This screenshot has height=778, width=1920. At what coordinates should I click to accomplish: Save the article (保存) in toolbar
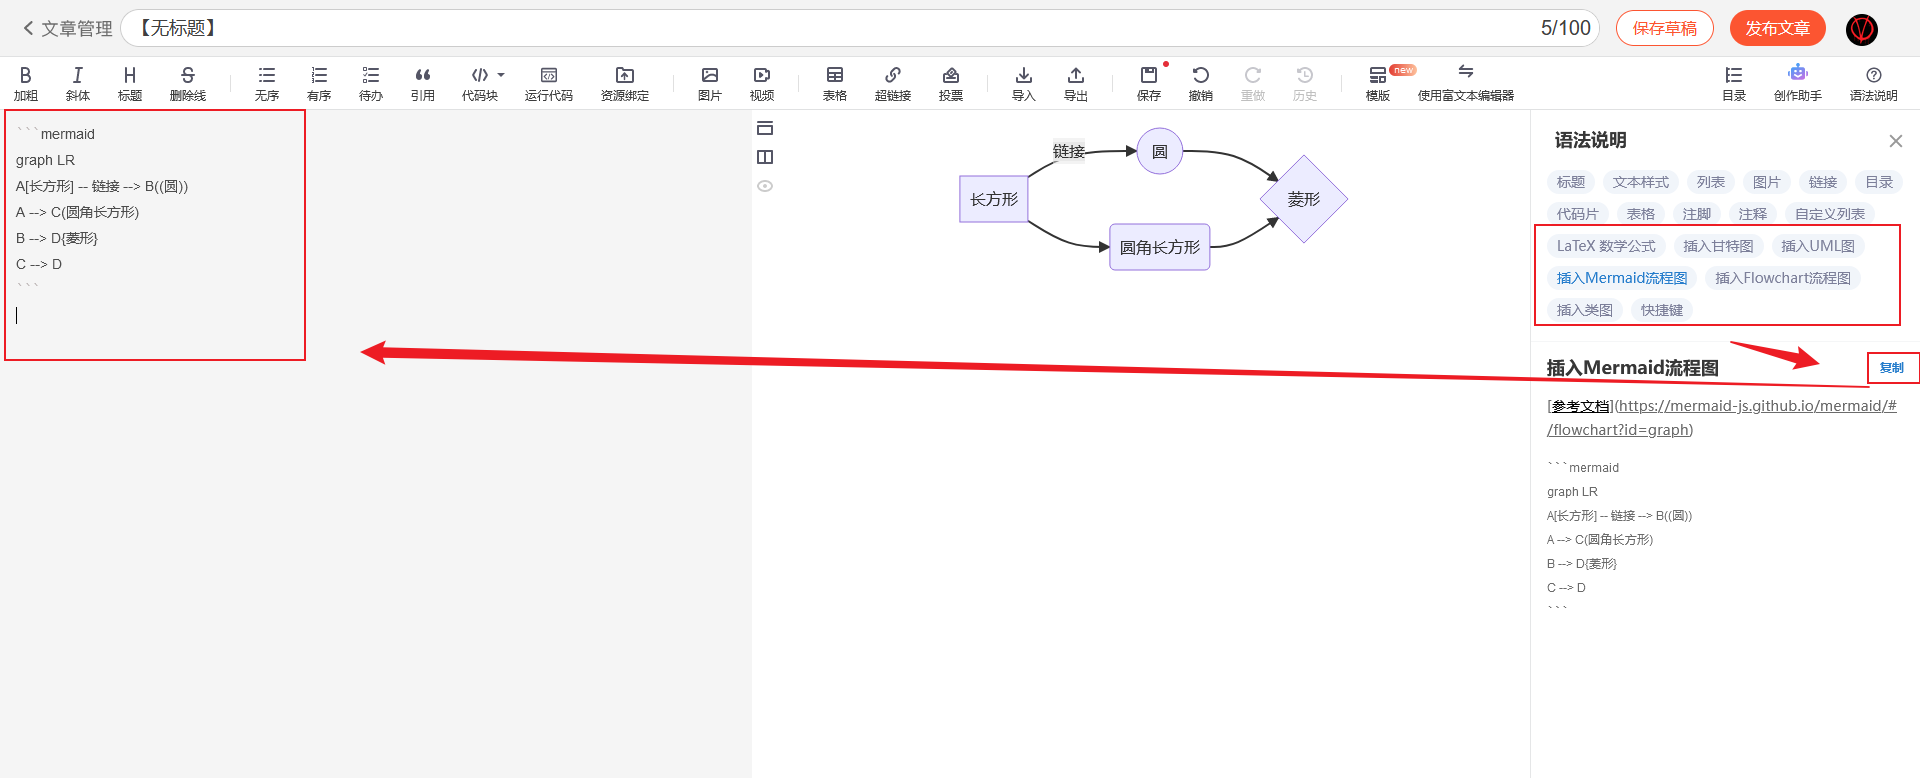(1149, 83)
